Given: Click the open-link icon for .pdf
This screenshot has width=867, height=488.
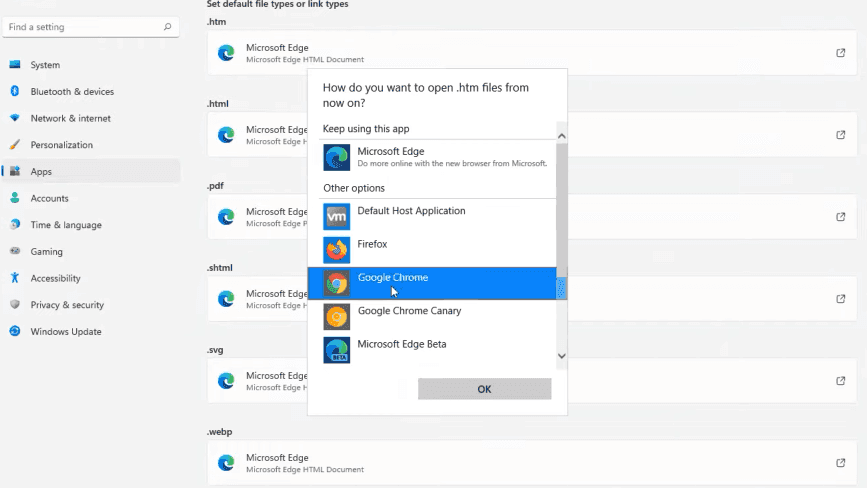Looking at the screenshot, I should 840,217.
